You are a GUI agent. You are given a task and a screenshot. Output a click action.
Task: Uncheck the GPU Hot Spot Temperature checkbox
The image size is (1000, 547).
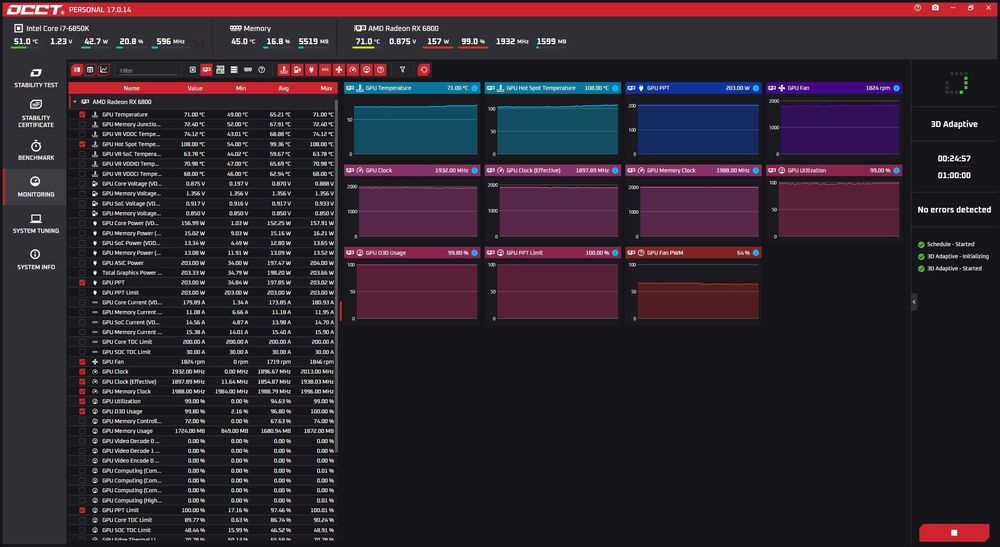82,144
